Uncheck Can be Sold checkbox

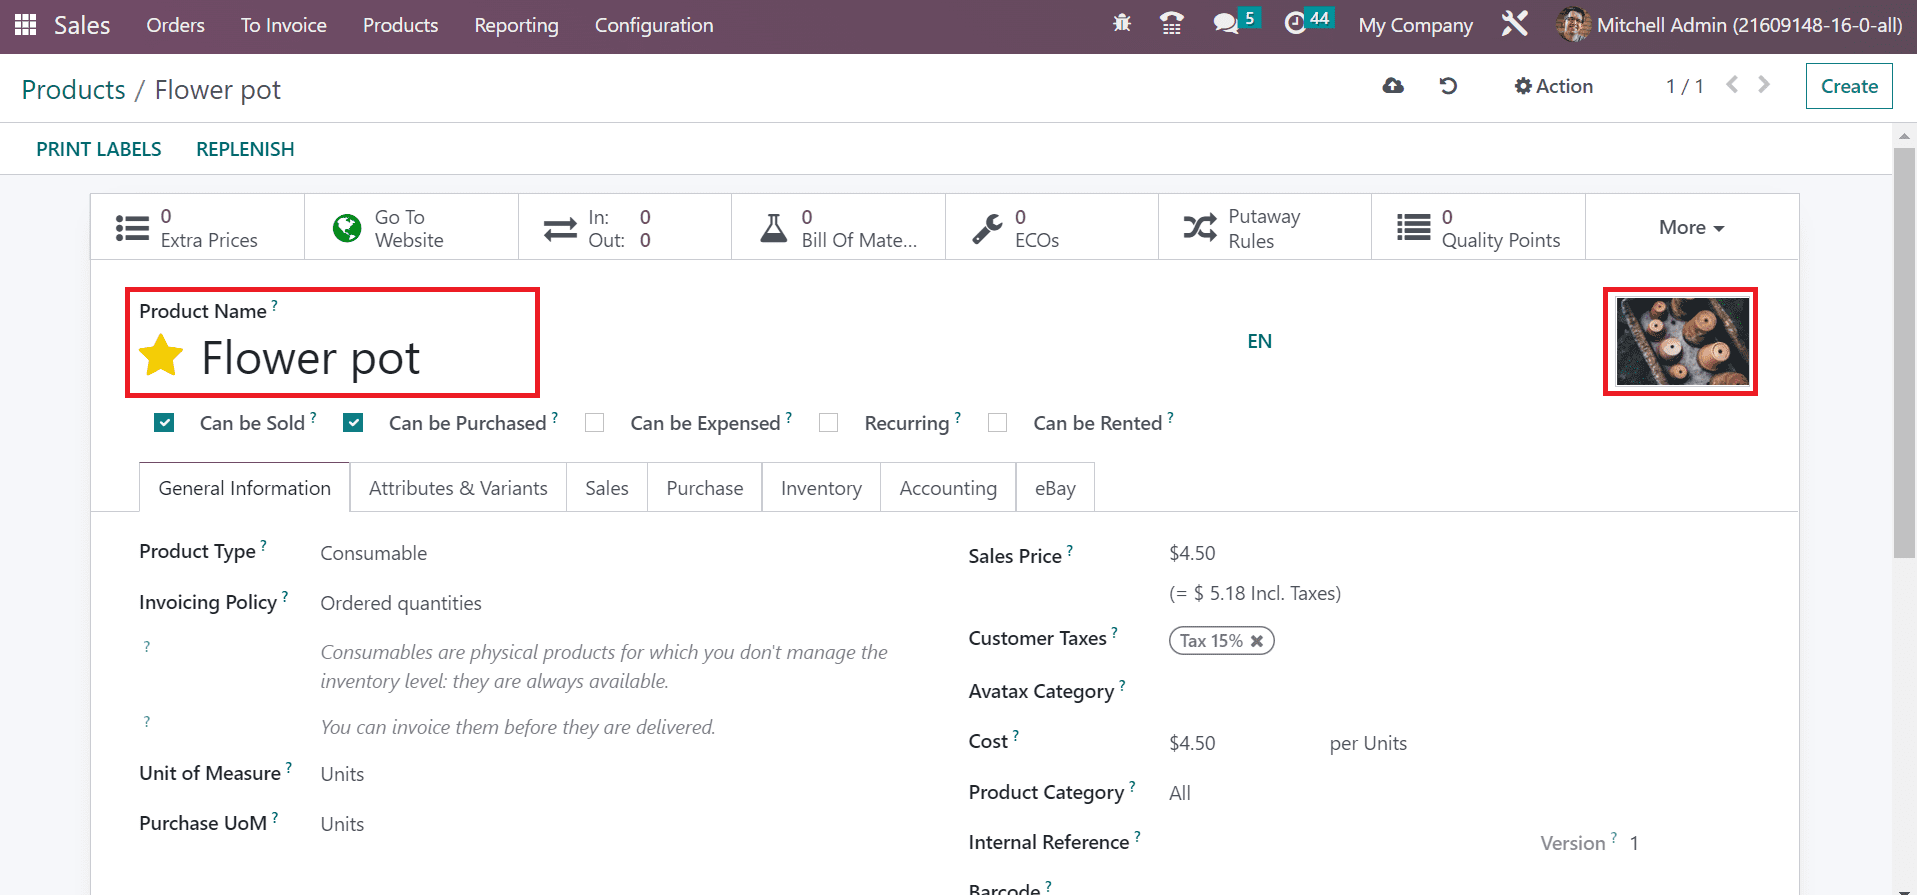(x=165, y=423)
